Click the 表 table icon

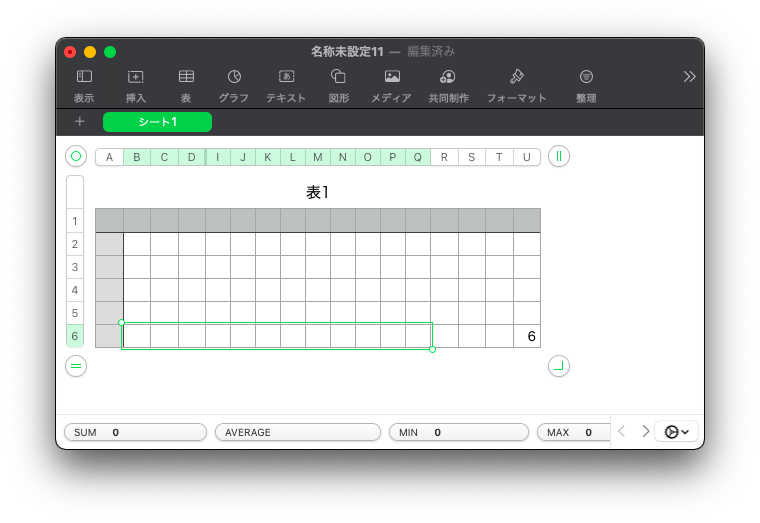pyautogui.click(x=186, y=77)
